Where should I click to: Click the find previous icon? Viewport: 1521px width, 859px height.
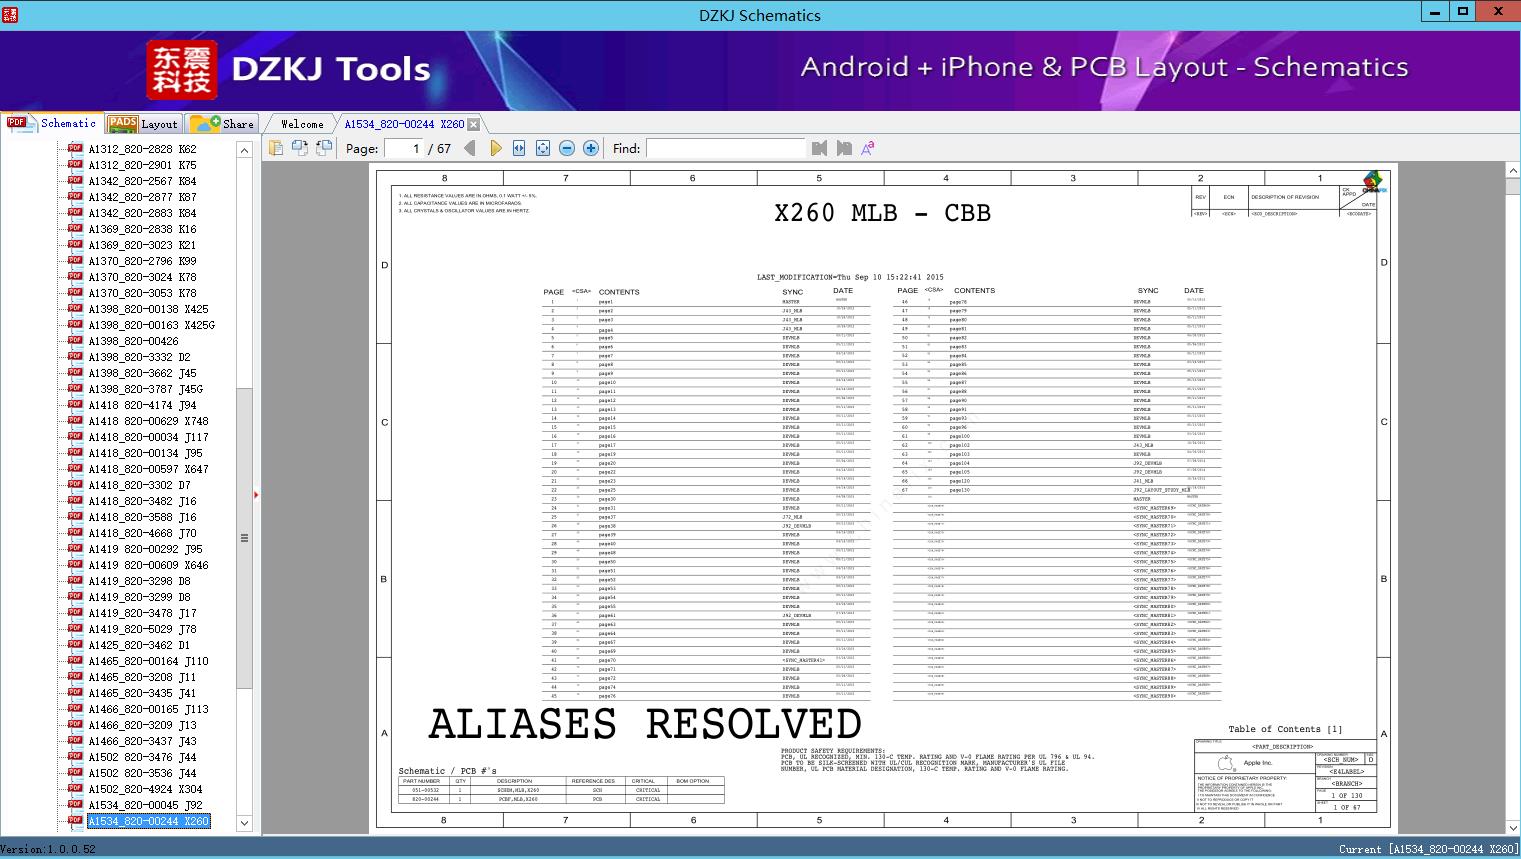point(820,148)
